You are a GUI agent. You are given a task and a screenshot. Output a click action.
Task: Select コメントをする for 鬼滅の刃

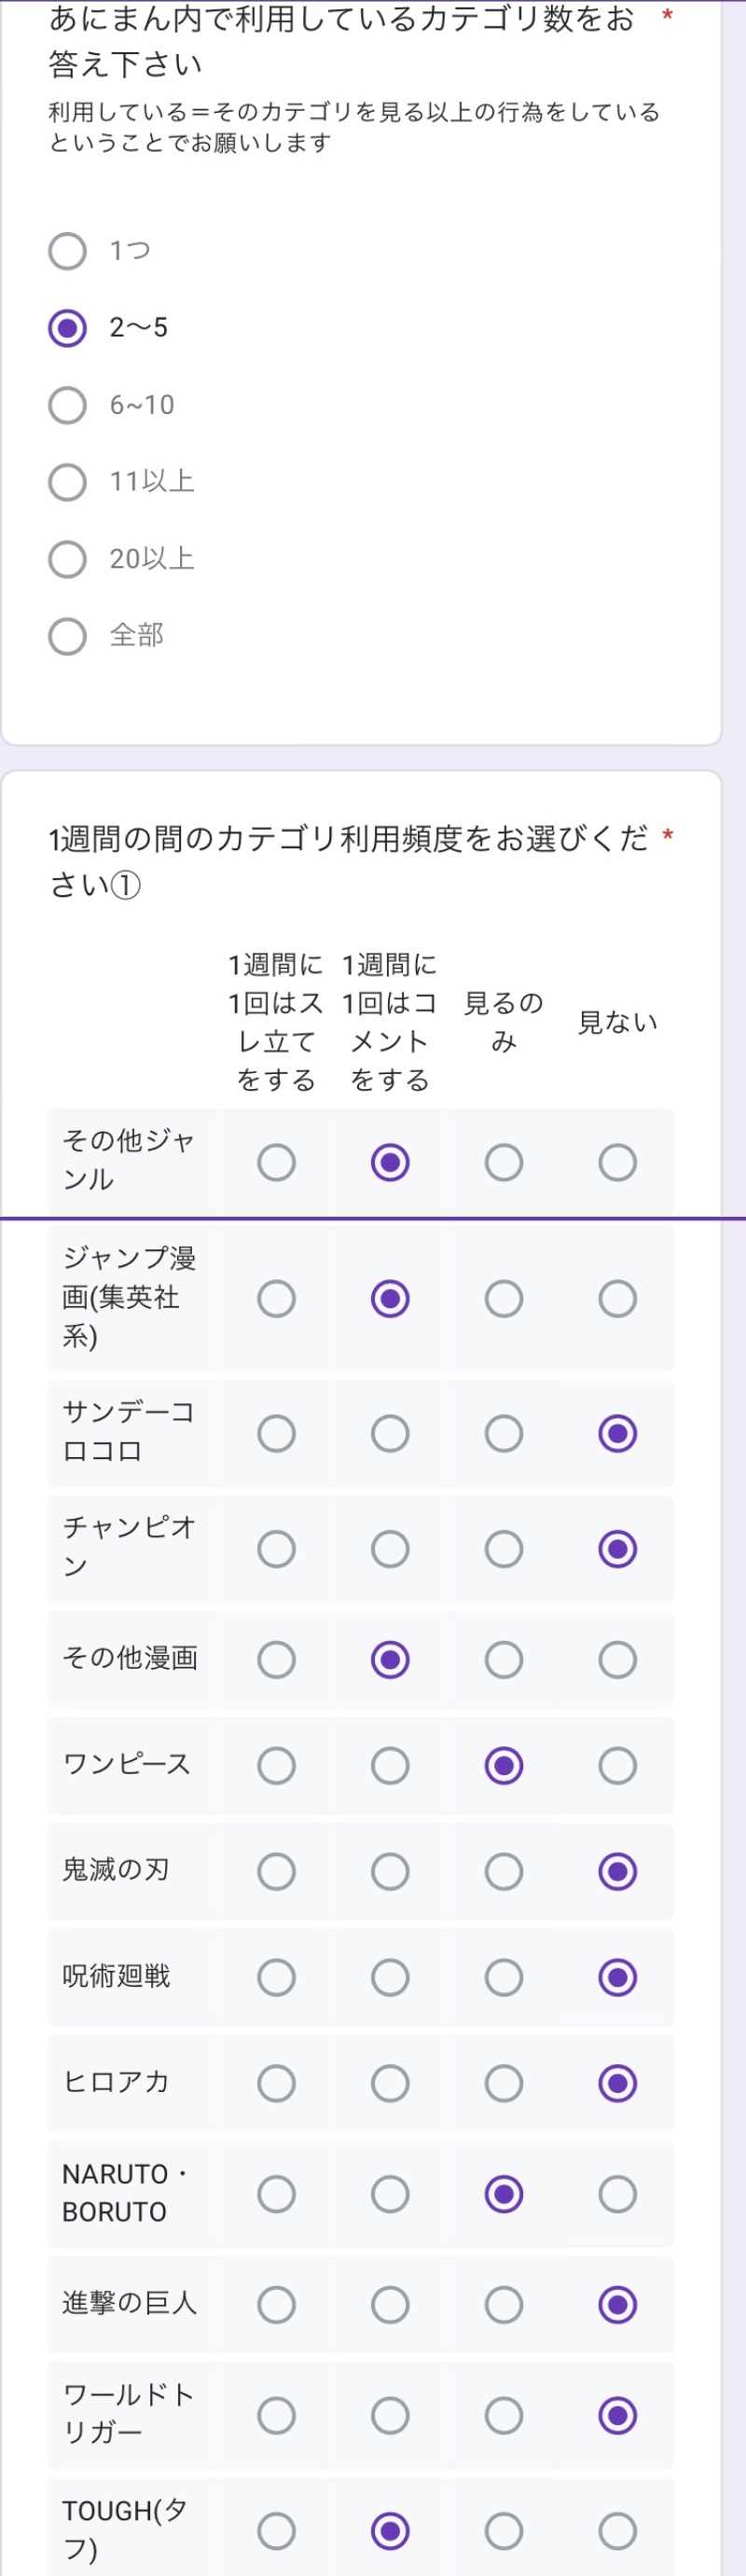390,1871
